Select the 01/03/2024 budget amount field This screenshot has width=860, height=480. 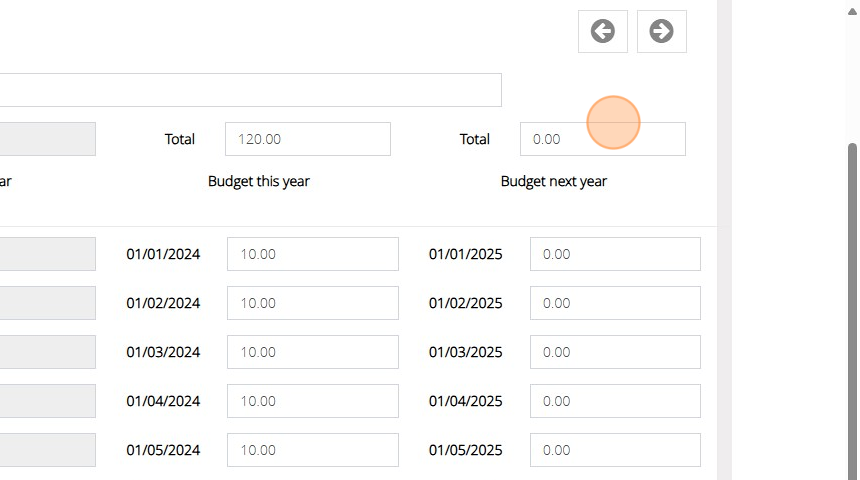312,352
